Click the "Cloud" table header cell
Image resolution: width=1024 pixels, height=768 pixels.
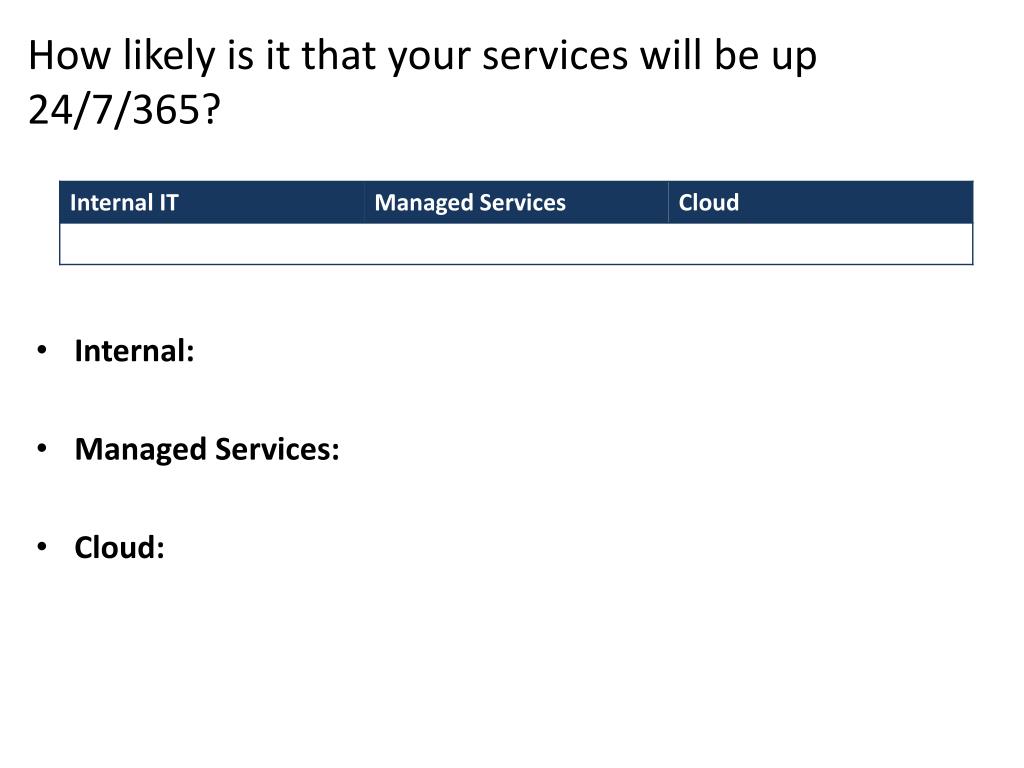pos(820,202)
